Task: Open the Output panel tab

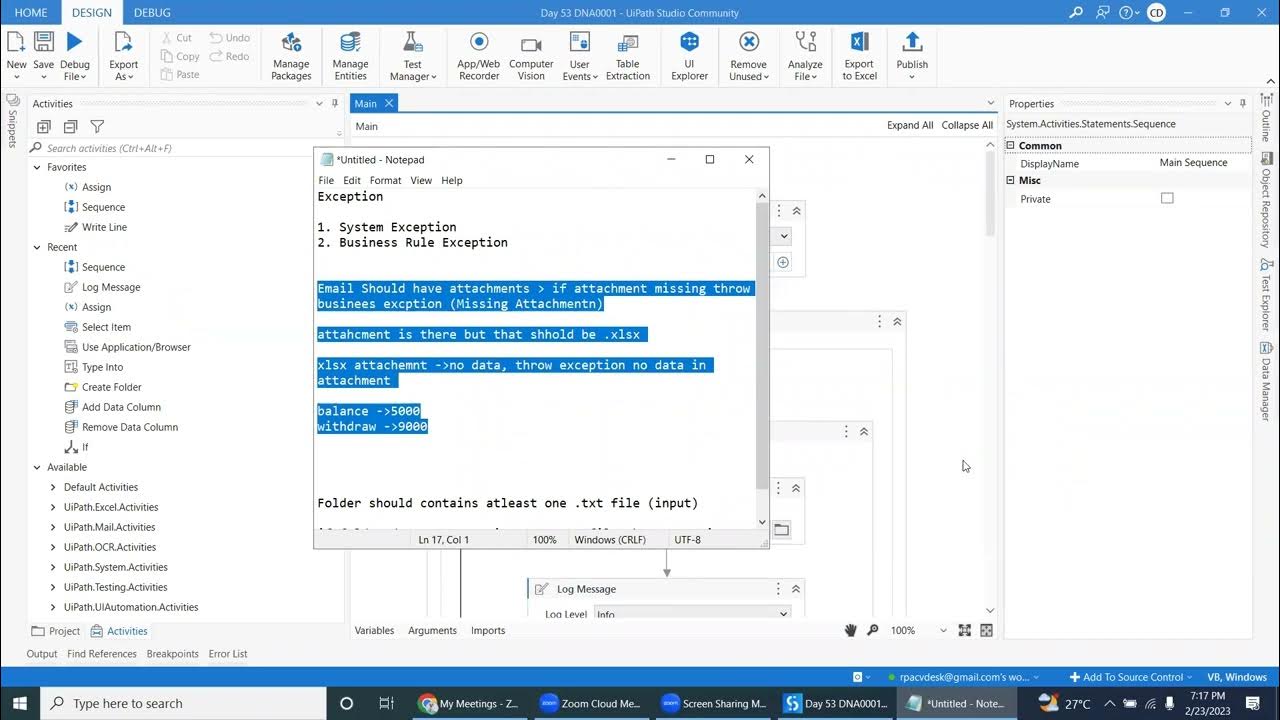Action: [x=42, y=654]
